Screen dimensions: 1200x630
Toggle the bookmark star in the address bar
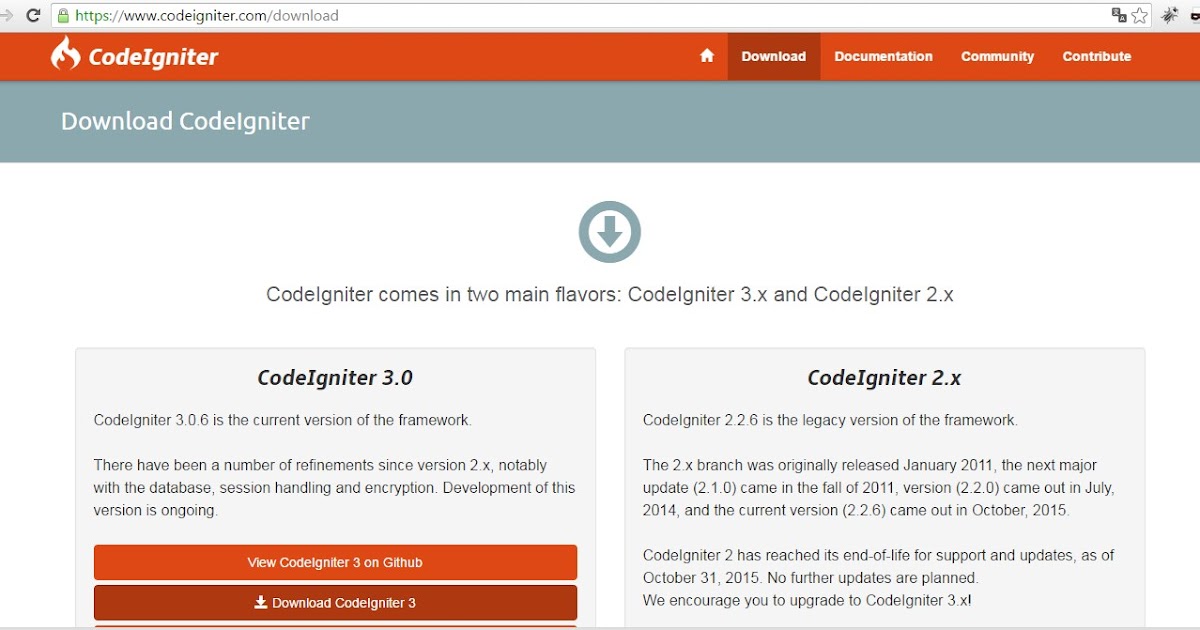1138,15
